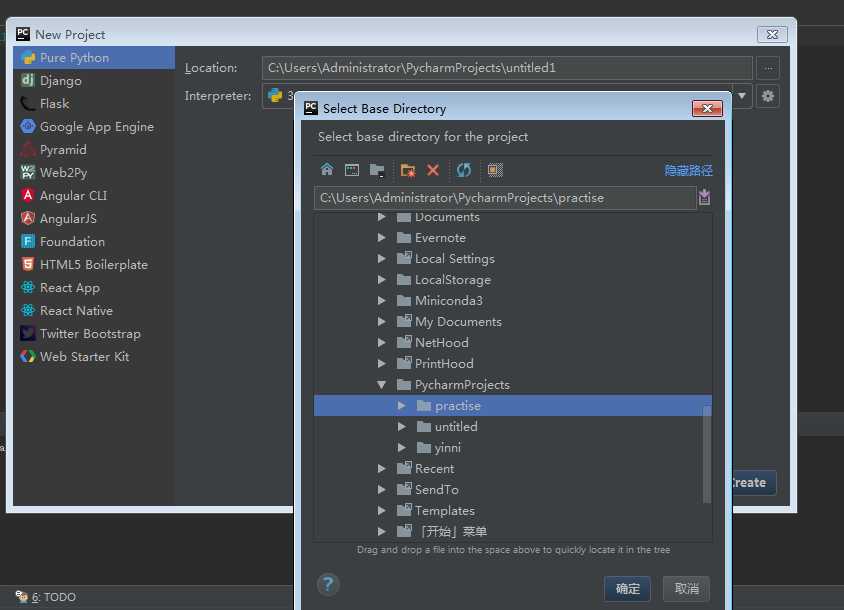
Task: Choose HTML5 Boilerplate project type
Action: pos(94,264)
